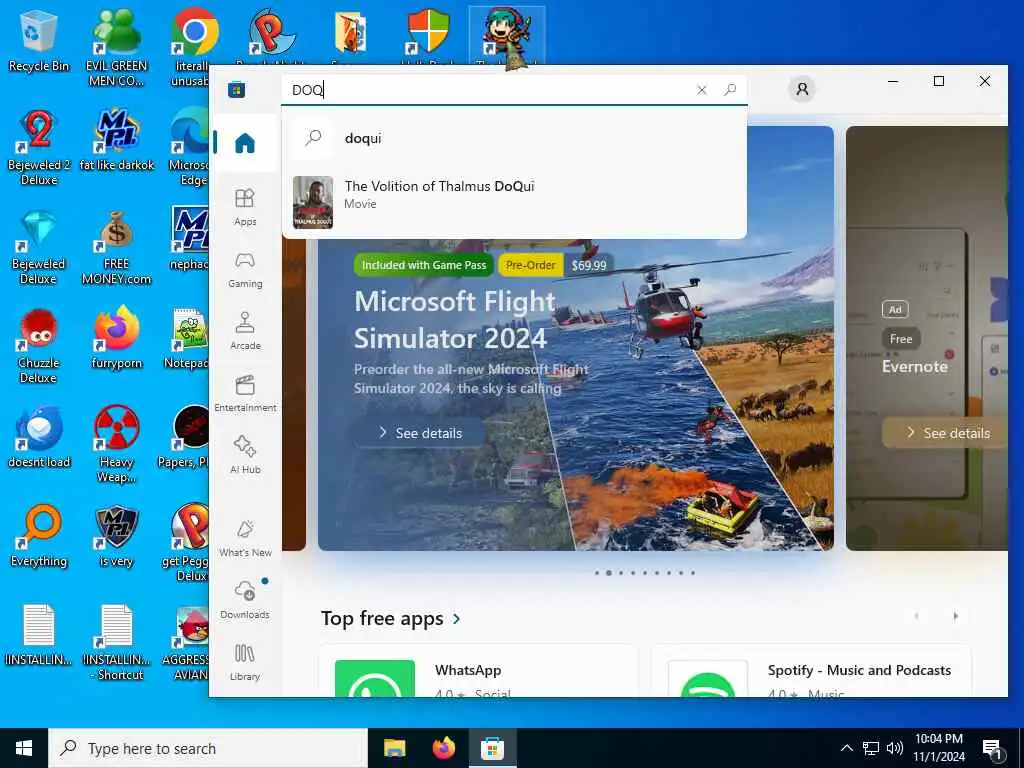Open Bejeweled 2 Deluxe desktop shortcut
The image size is (1024, 768).
pyautogui.click(x=39, y=148)
